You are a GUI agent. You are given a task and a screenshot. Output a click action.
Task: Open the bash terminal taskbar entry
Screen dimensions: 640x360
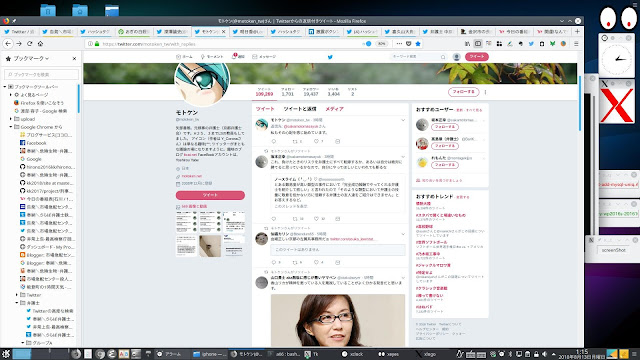pyautogui.click(x=284, y=354)
